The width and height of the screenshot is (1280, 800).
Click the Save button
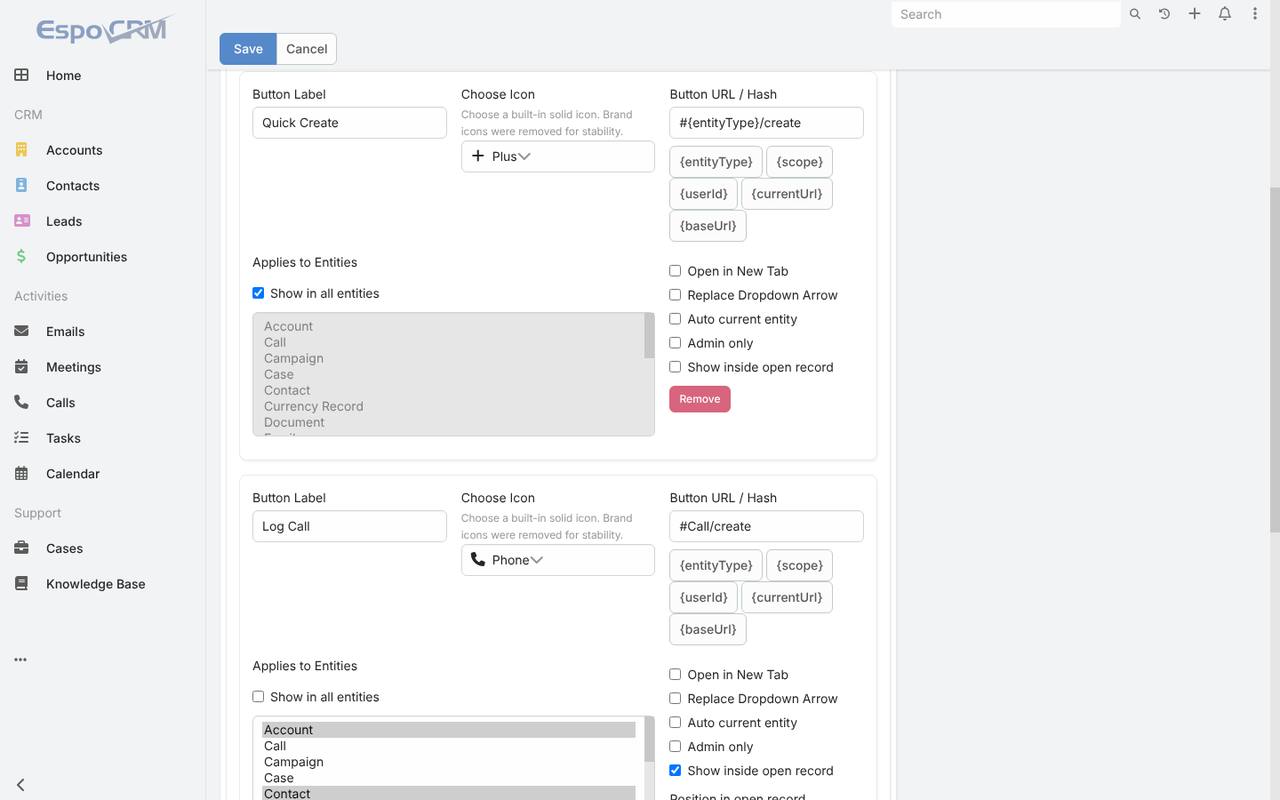click(248, 49)
